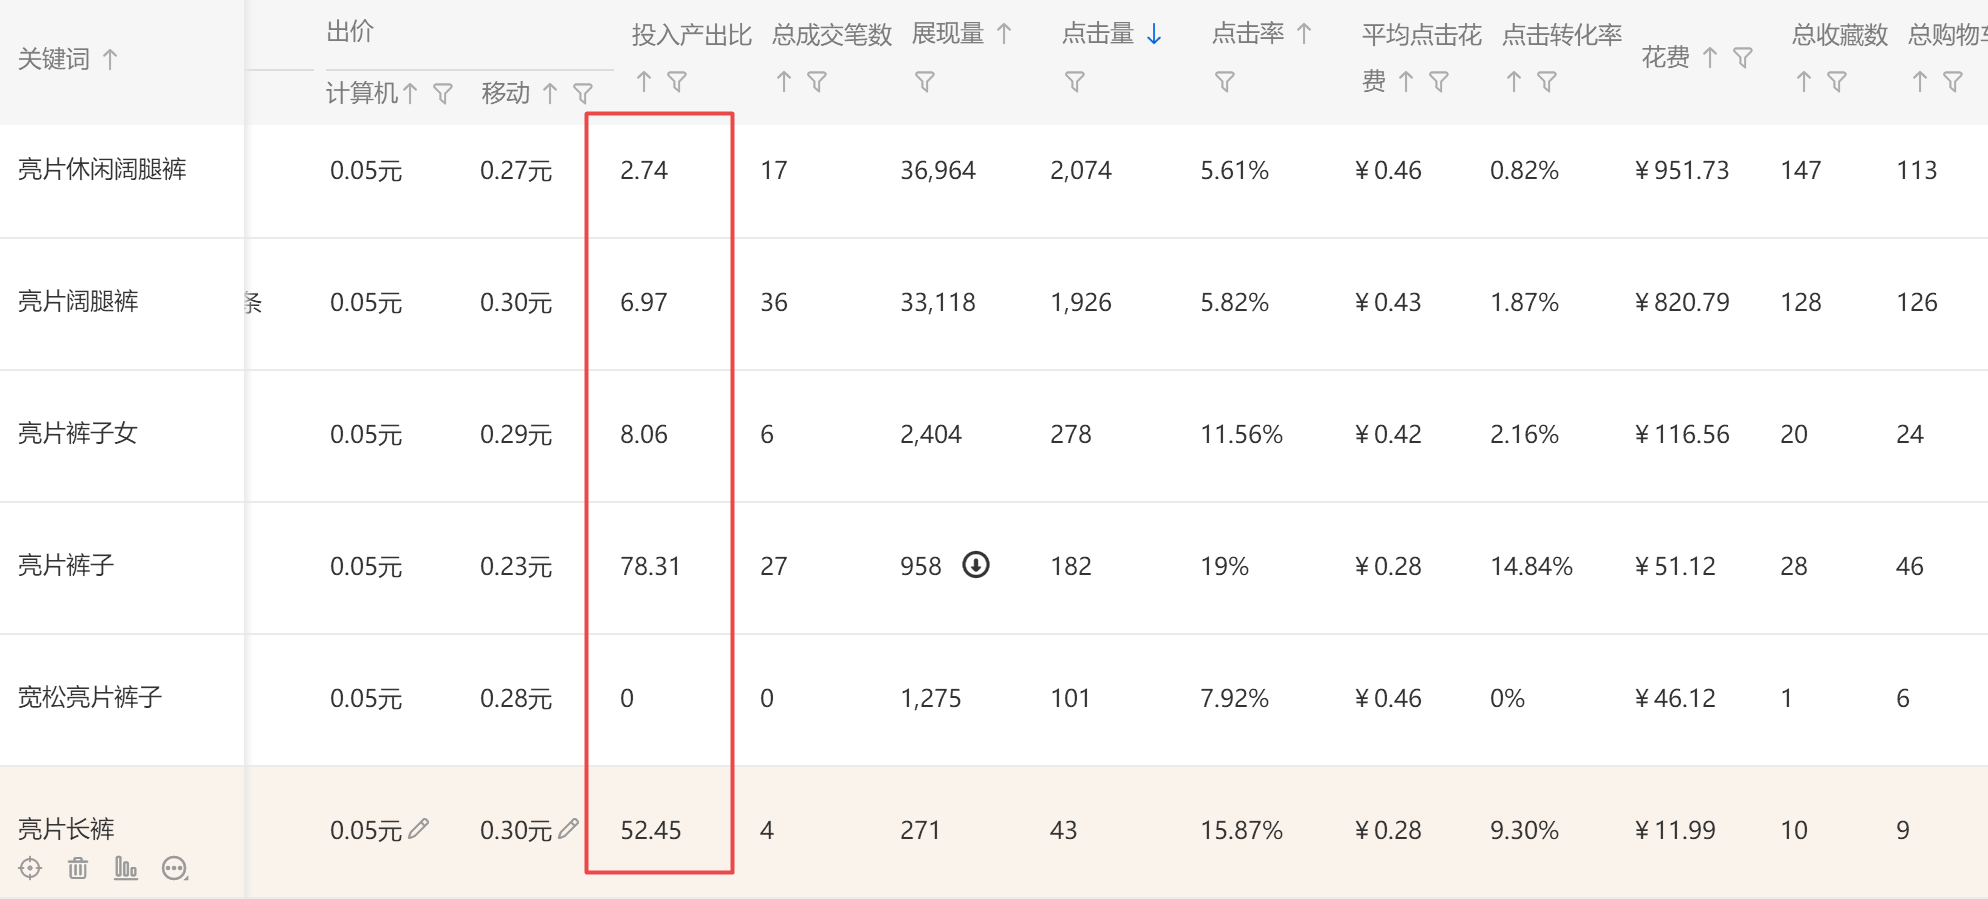Viewport: 1988px width, 899px height.
Task: Sort 总购物车 column arrow
Action: (x=1920, y=81)
